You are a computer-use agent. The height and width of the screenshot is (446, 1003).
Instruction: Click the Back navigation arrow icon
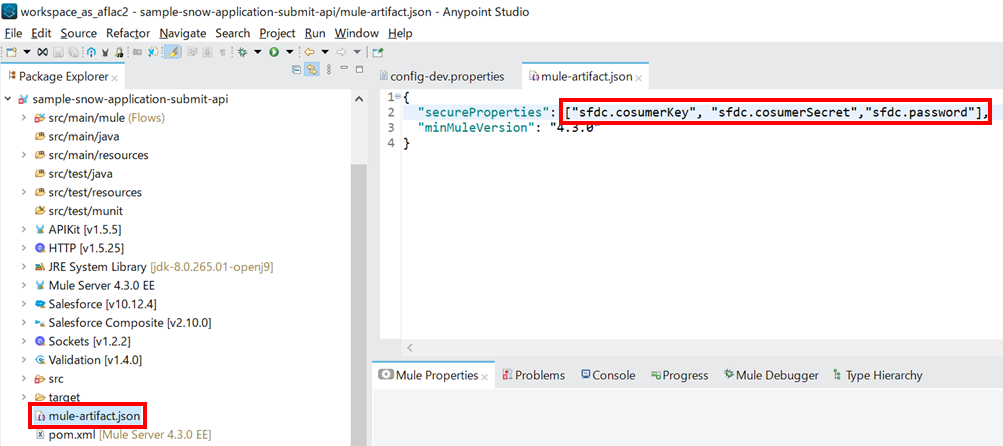point(310,52)
